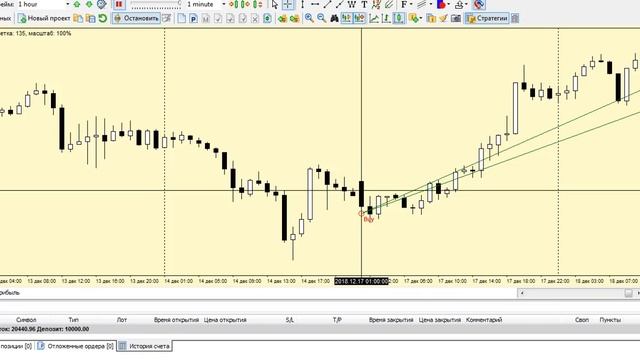The width and height of the screenshot is (640, 360).
Task: Toggle the highlighted chart-shift icon left of auto-scroll
Action: 347,18
